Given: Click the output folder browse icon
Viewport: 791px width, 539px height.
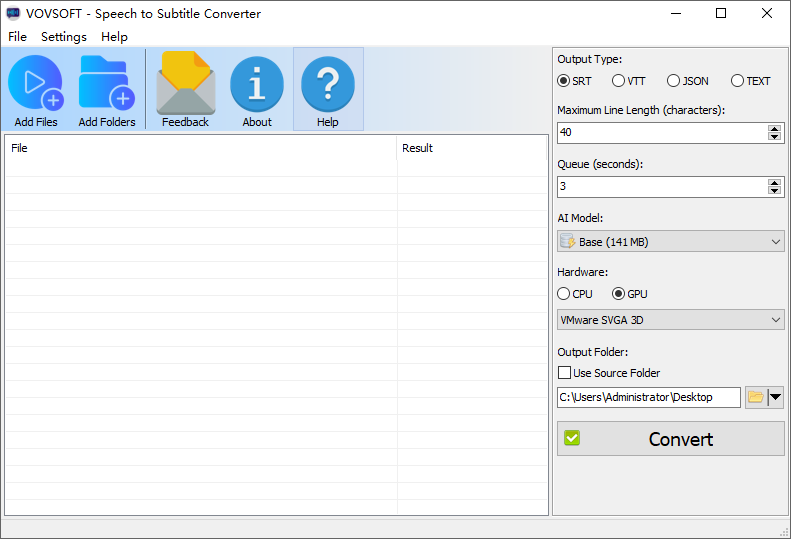Looking at the screenshot, I should tap(755, 397).
